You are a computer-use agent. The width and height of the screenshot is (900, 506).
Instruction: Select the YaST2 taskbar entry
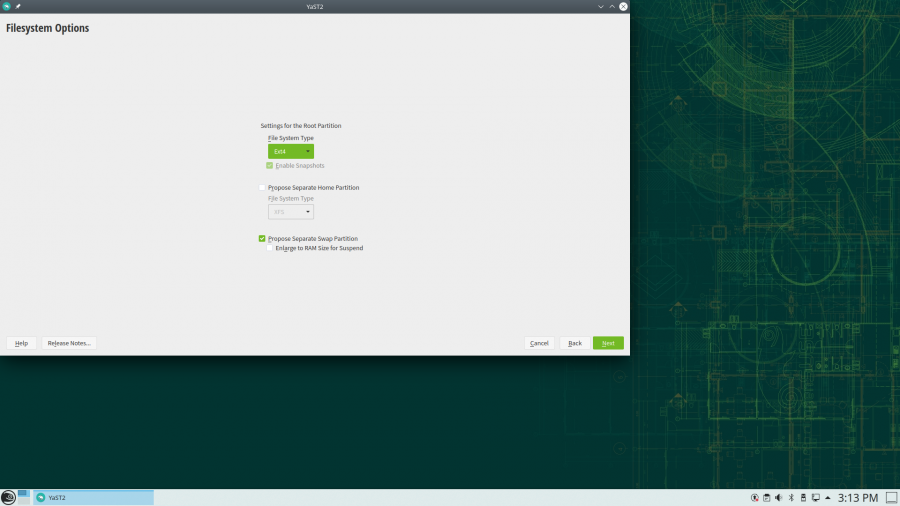93,497
